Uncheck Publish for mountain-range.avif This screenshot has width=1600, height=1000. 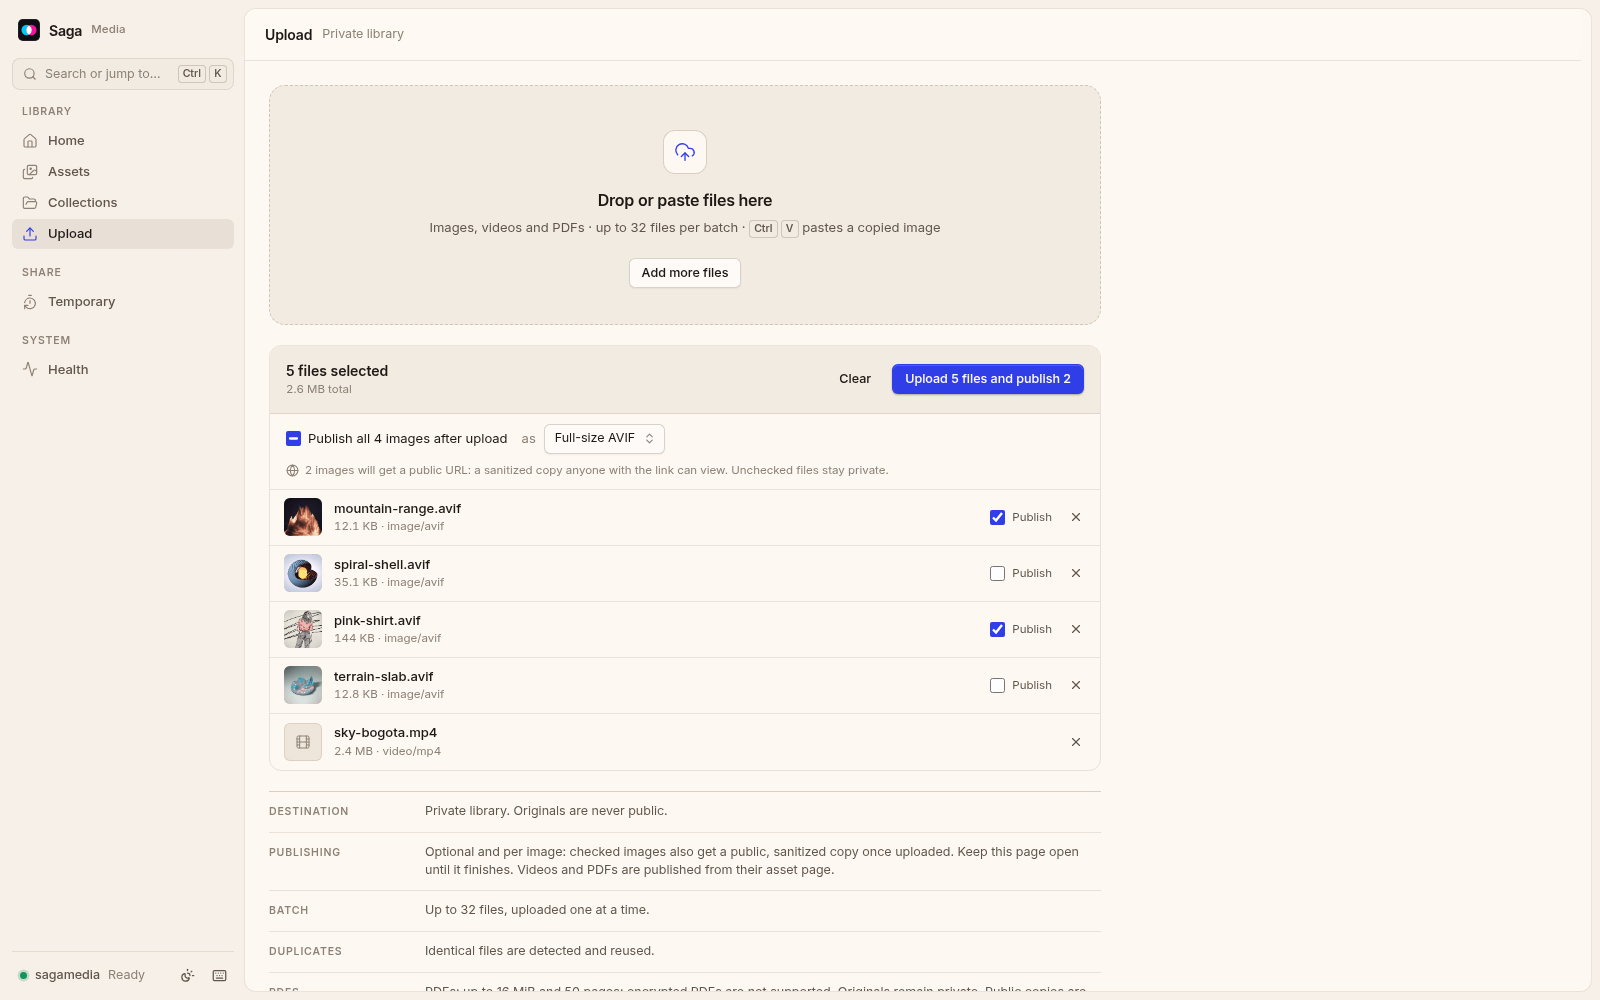997,517
